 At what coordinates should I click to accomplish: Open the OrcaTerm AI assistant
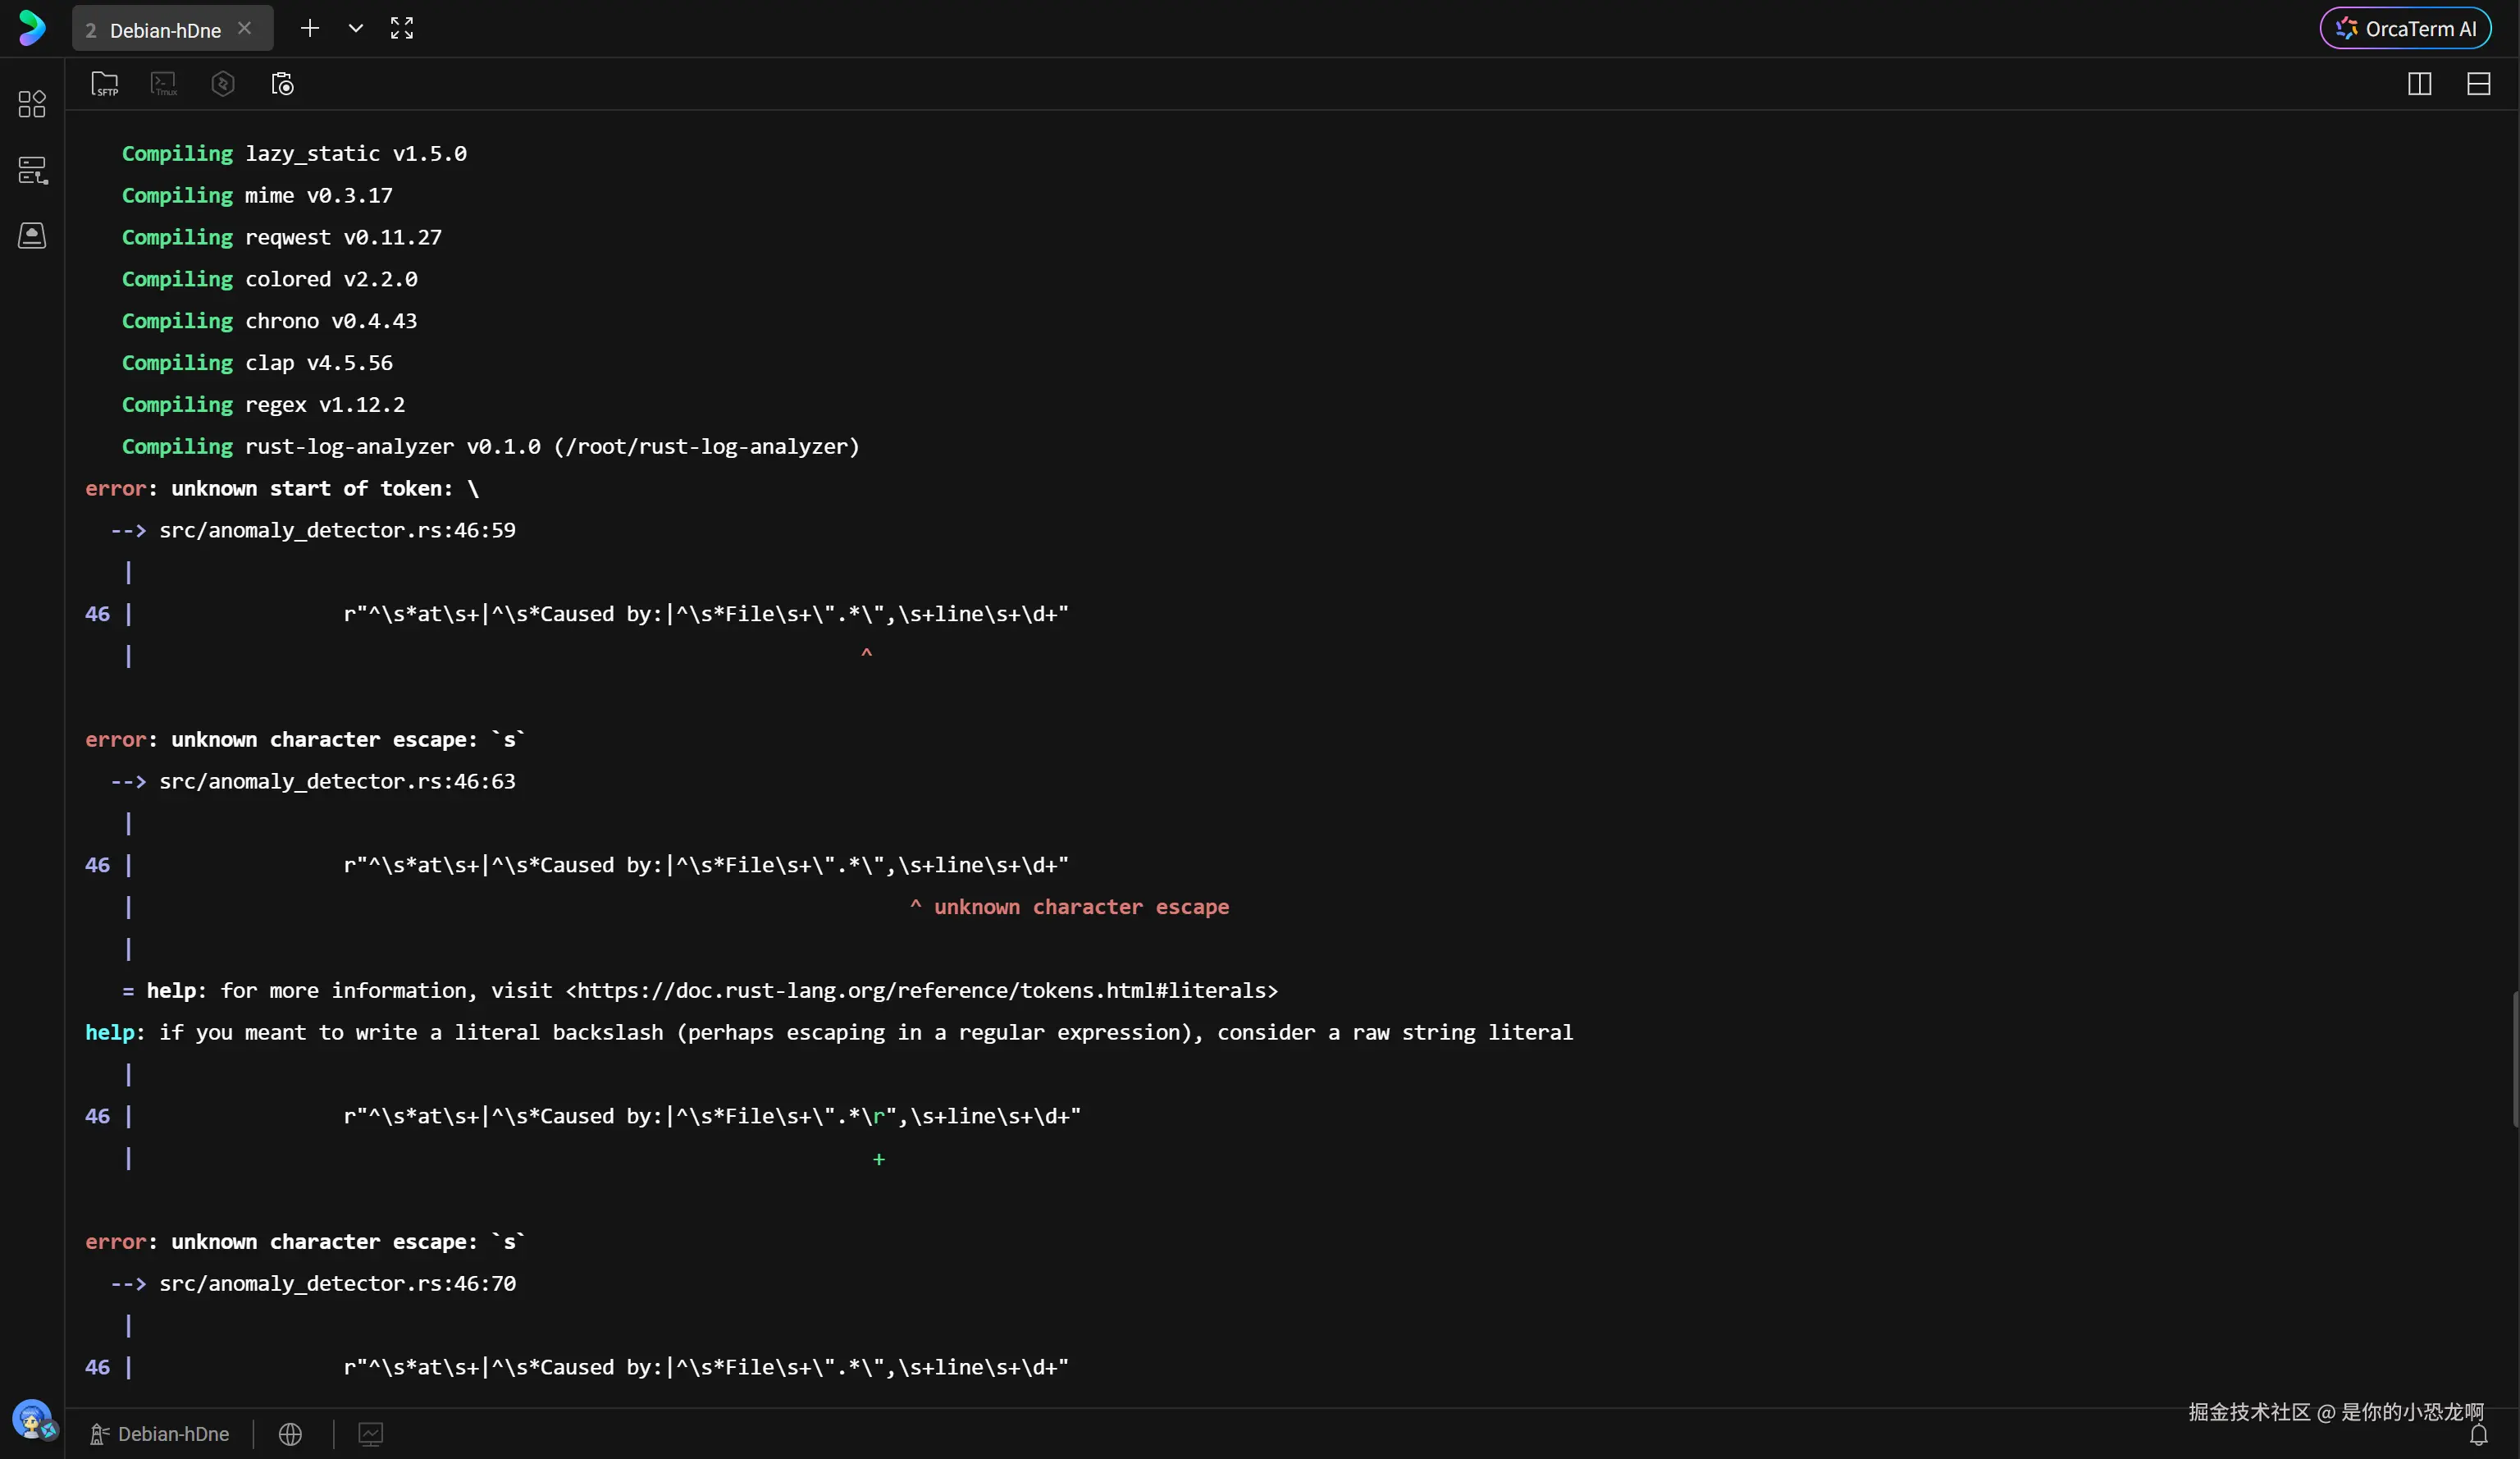click(x=2405, y=29)
